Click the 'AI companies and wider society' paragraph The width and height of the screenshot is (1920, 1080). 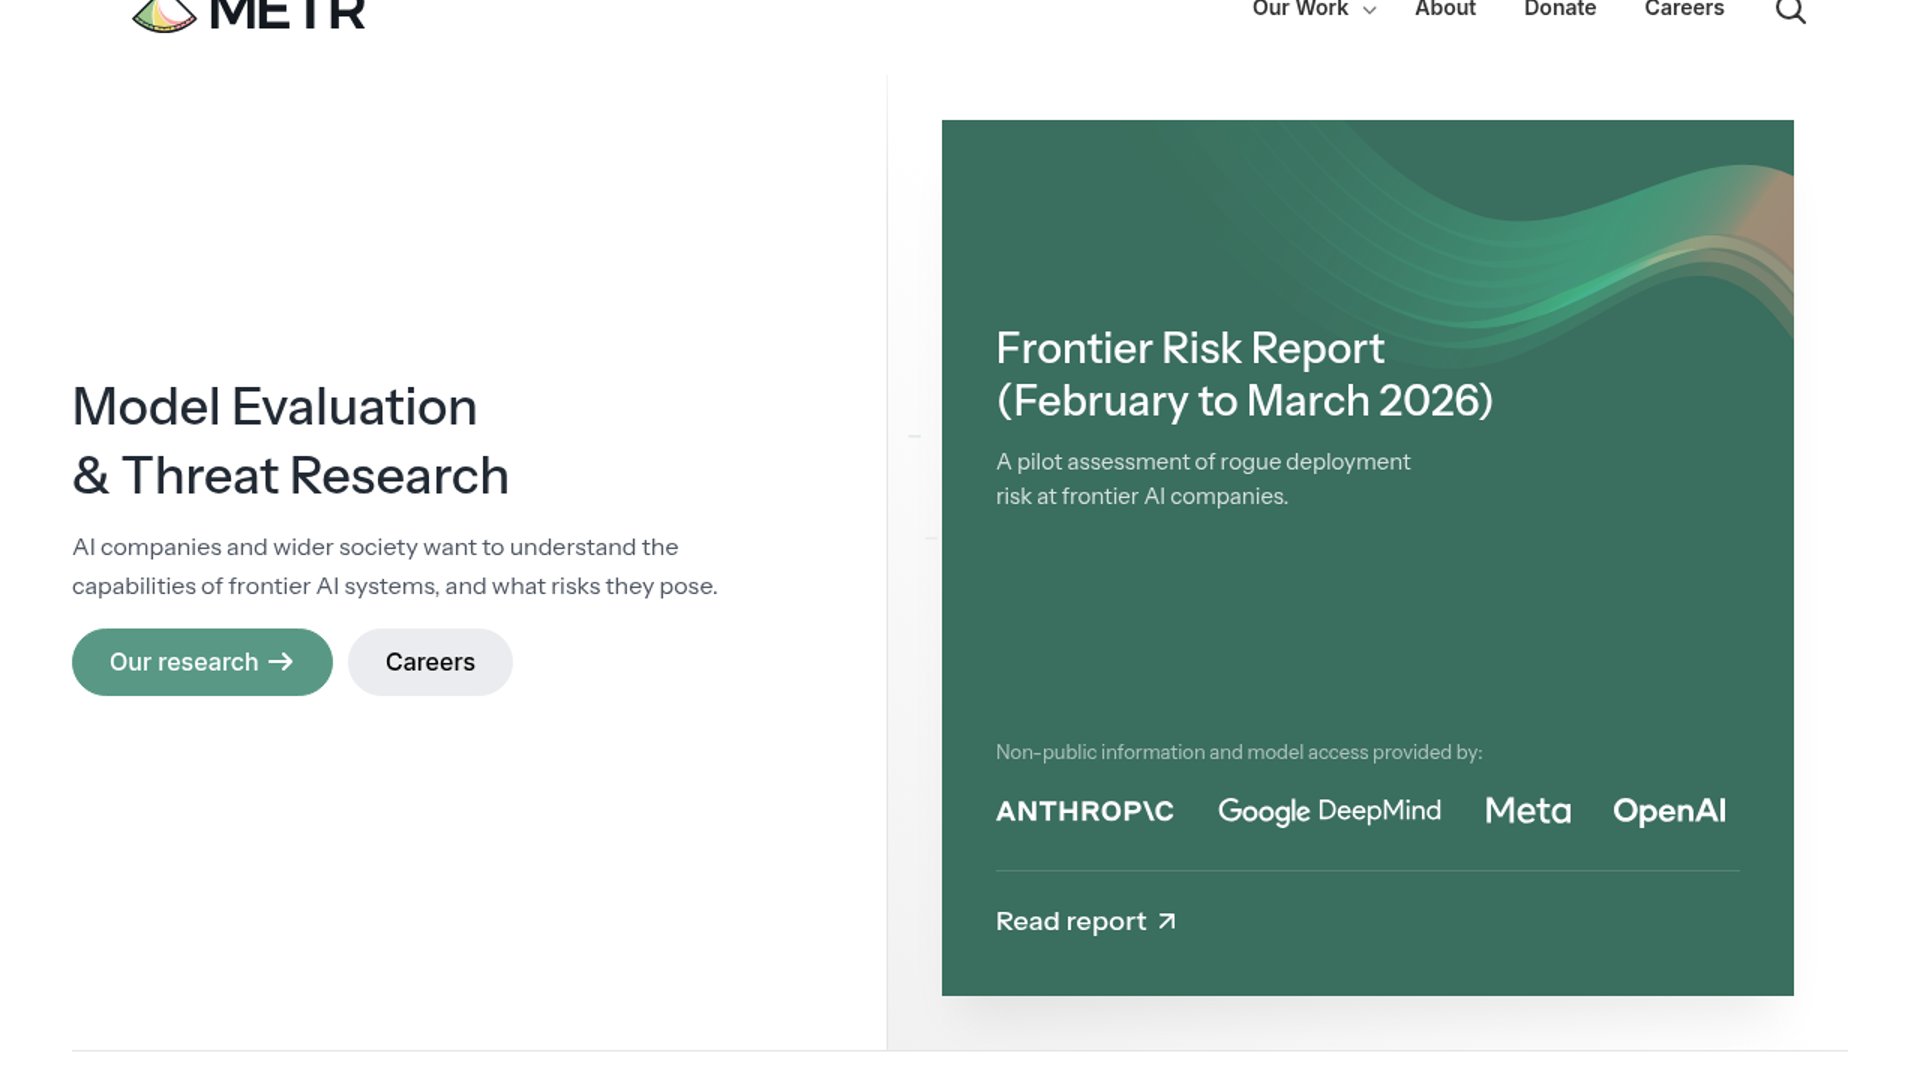[395, 566]
